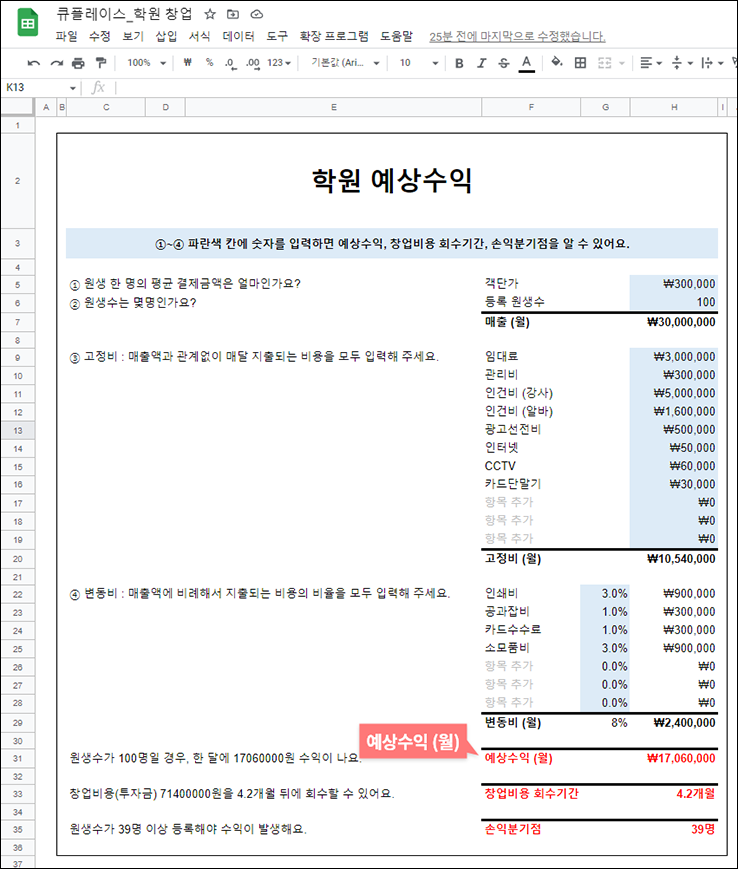
Task: Select the 객단가 value cell ₩300,000
Action: [673, 284]
